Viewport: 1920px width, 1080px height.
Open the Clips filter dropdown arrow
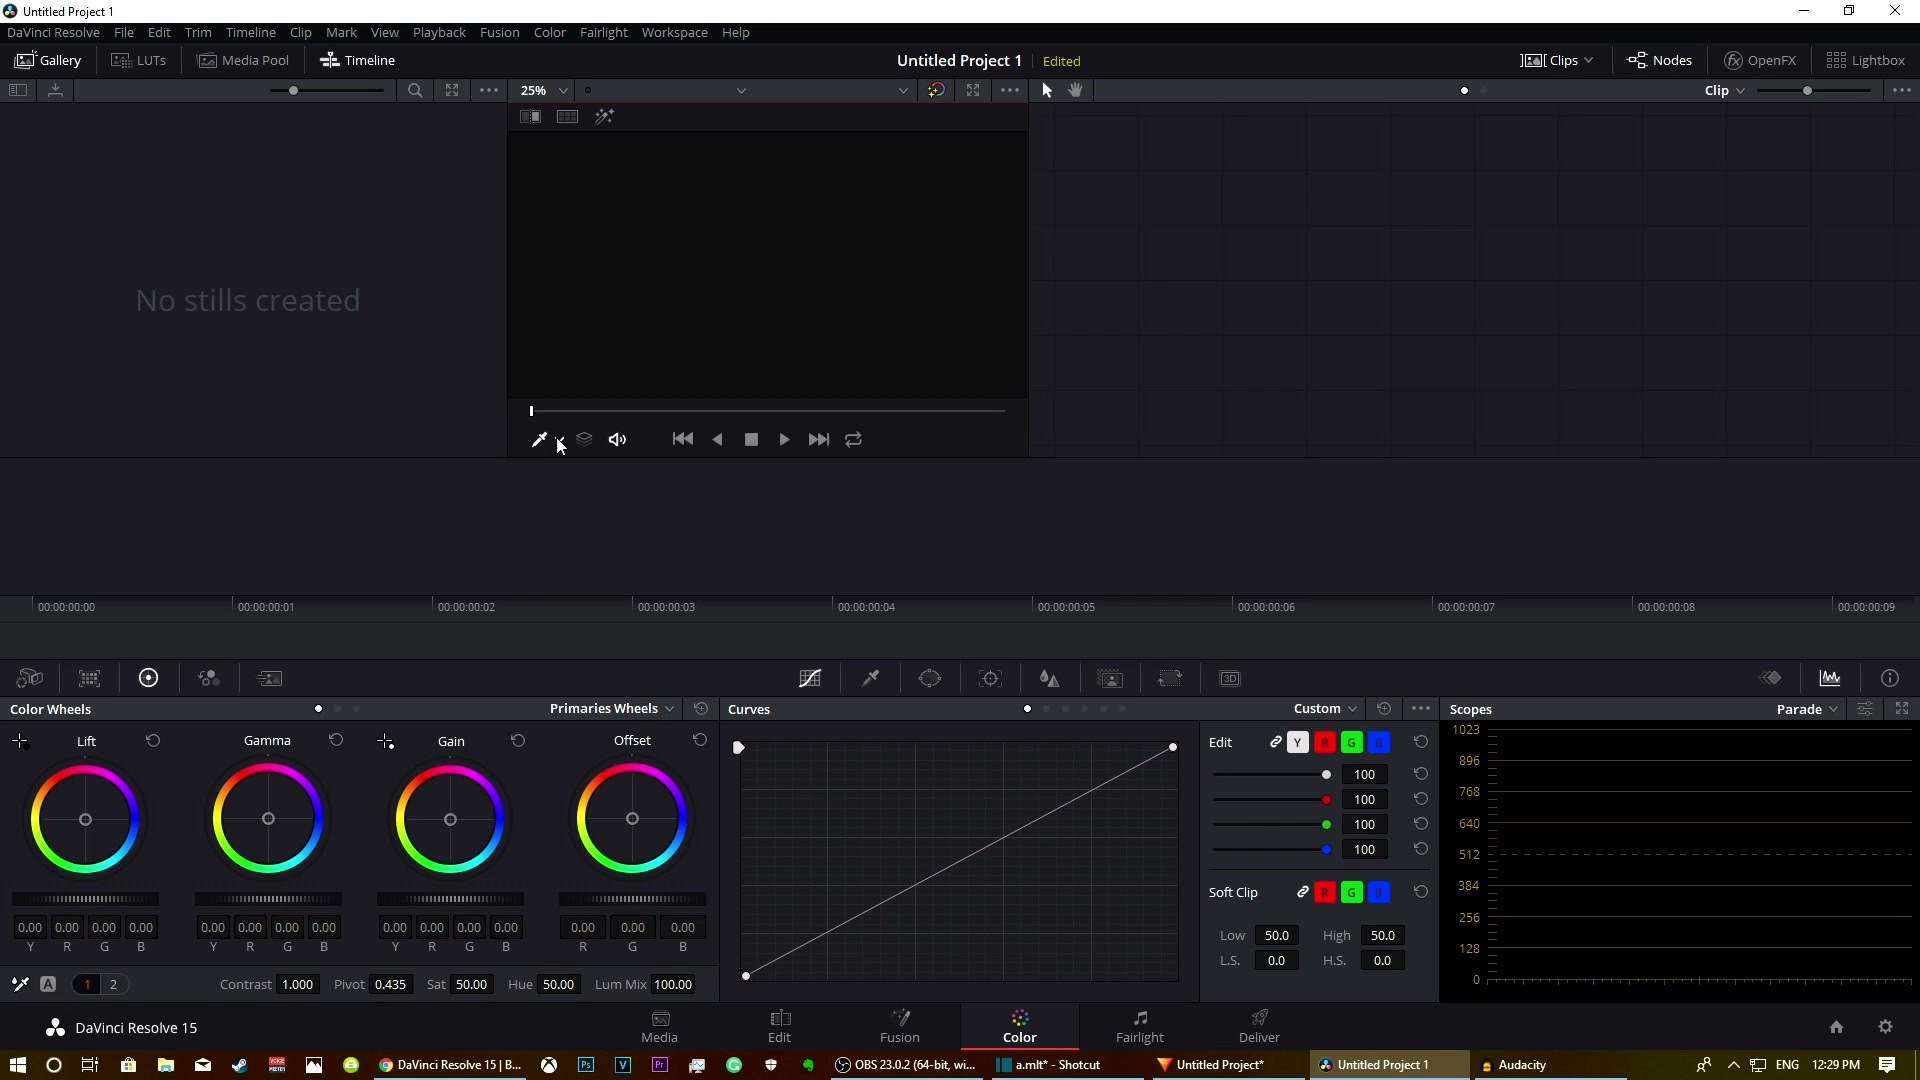pyautogui.click(x=1589, y=60)
